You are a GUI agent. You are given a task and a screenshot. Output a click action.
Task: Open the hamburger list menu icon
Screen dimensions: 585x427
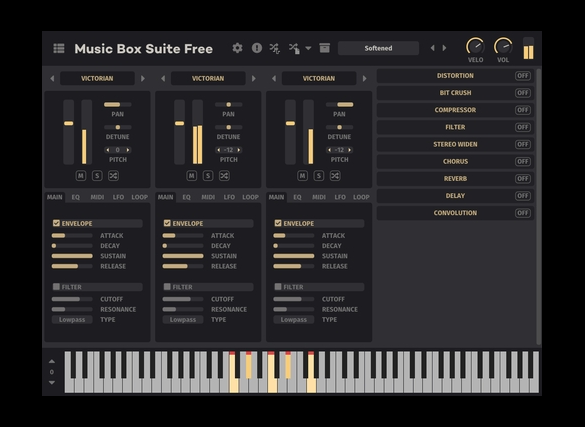(x=59, y=48)
